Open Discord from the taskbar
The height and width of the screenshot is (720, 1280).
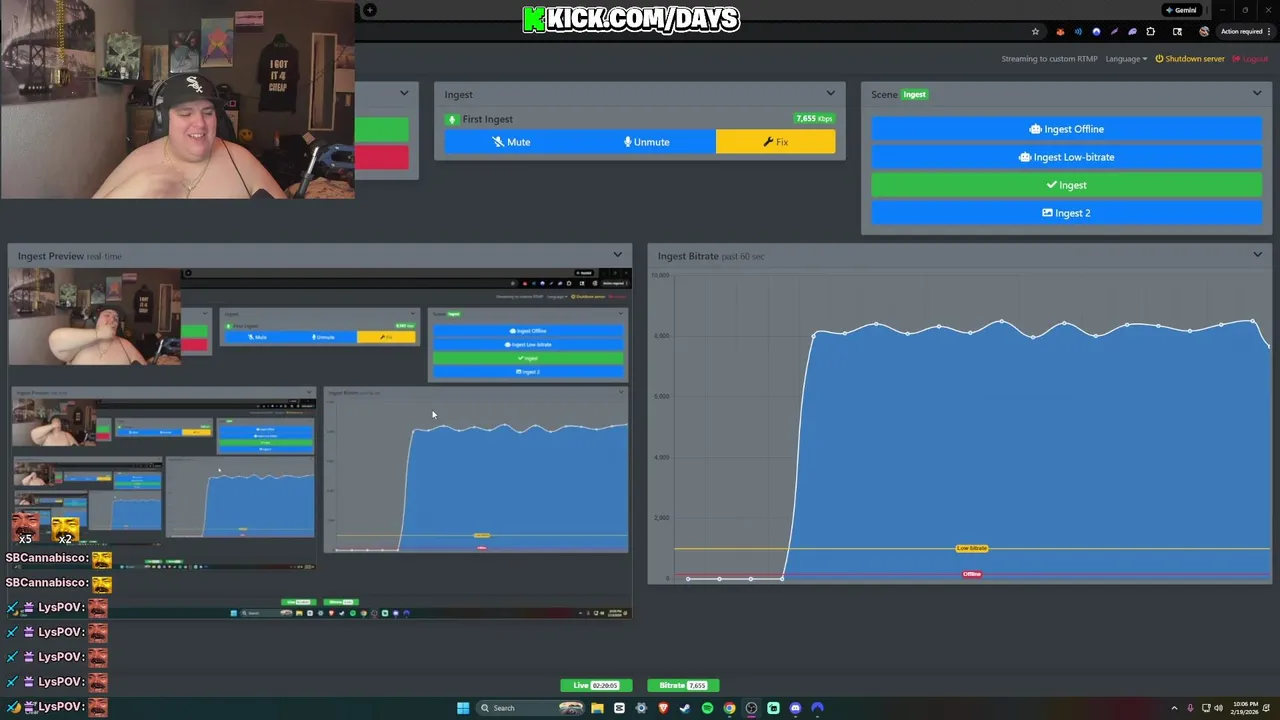point(795,708)
